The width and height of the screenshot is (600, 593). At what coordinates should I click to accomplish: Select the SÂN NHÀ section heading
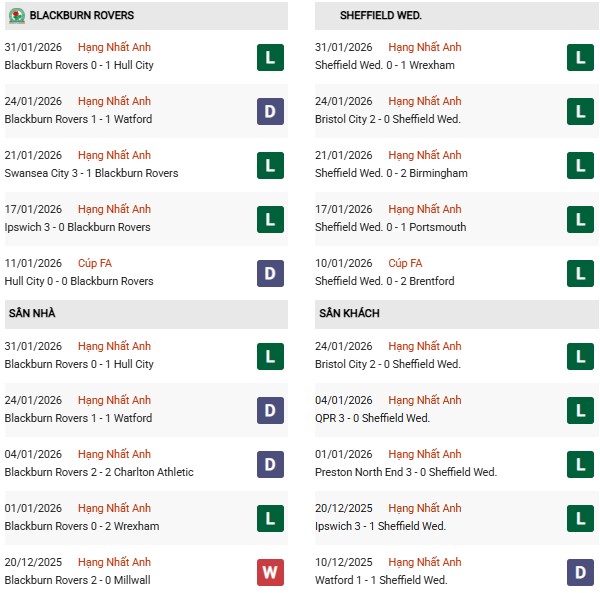coord(32,314)
